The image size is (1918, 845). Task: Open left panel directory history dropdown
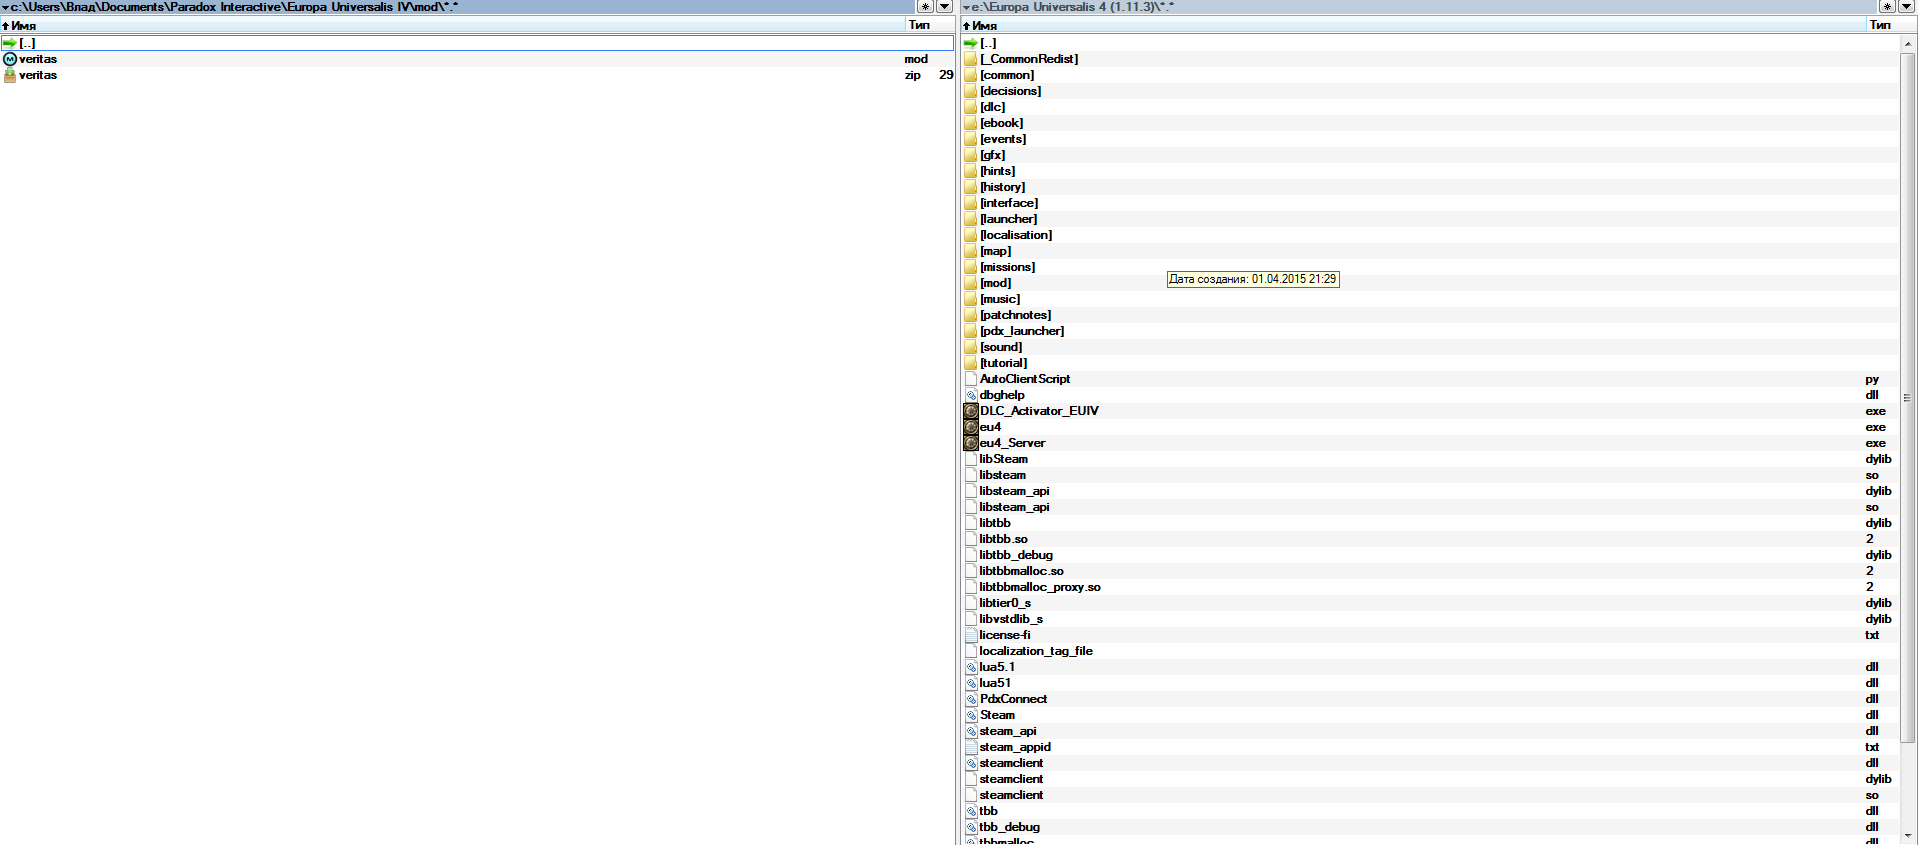click(943, 6)
